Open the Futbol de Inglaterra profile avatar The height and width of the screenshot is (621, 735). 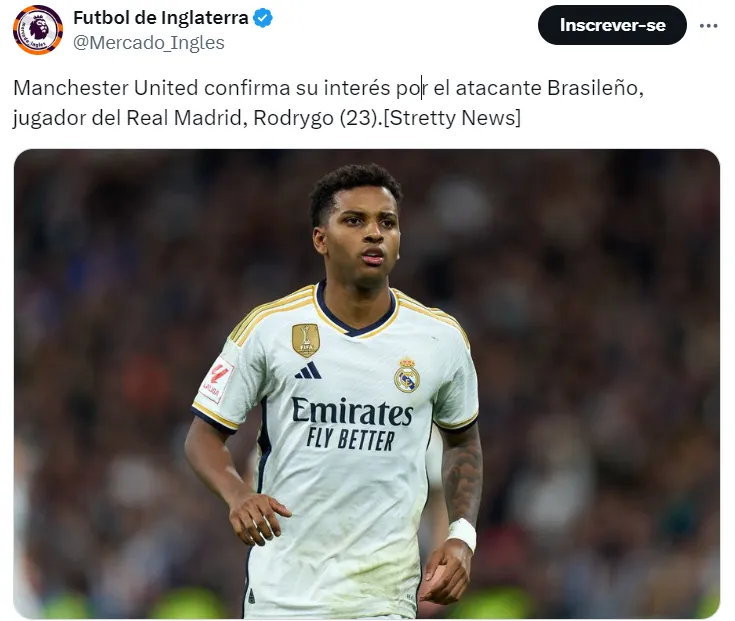point(38,30)
